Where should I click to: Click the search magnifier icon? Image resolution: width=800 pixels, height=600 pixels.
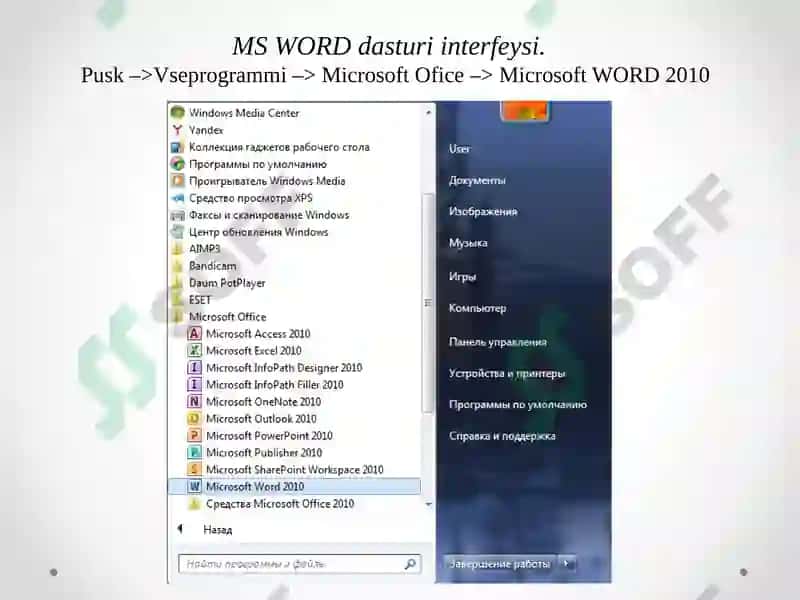[x=410, y=564]
